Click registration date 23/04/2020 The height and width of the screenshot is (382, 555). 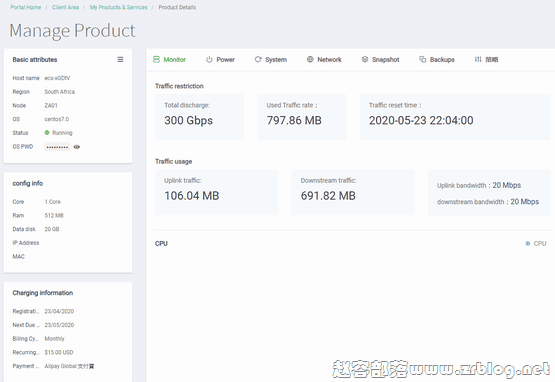(59, 312)
